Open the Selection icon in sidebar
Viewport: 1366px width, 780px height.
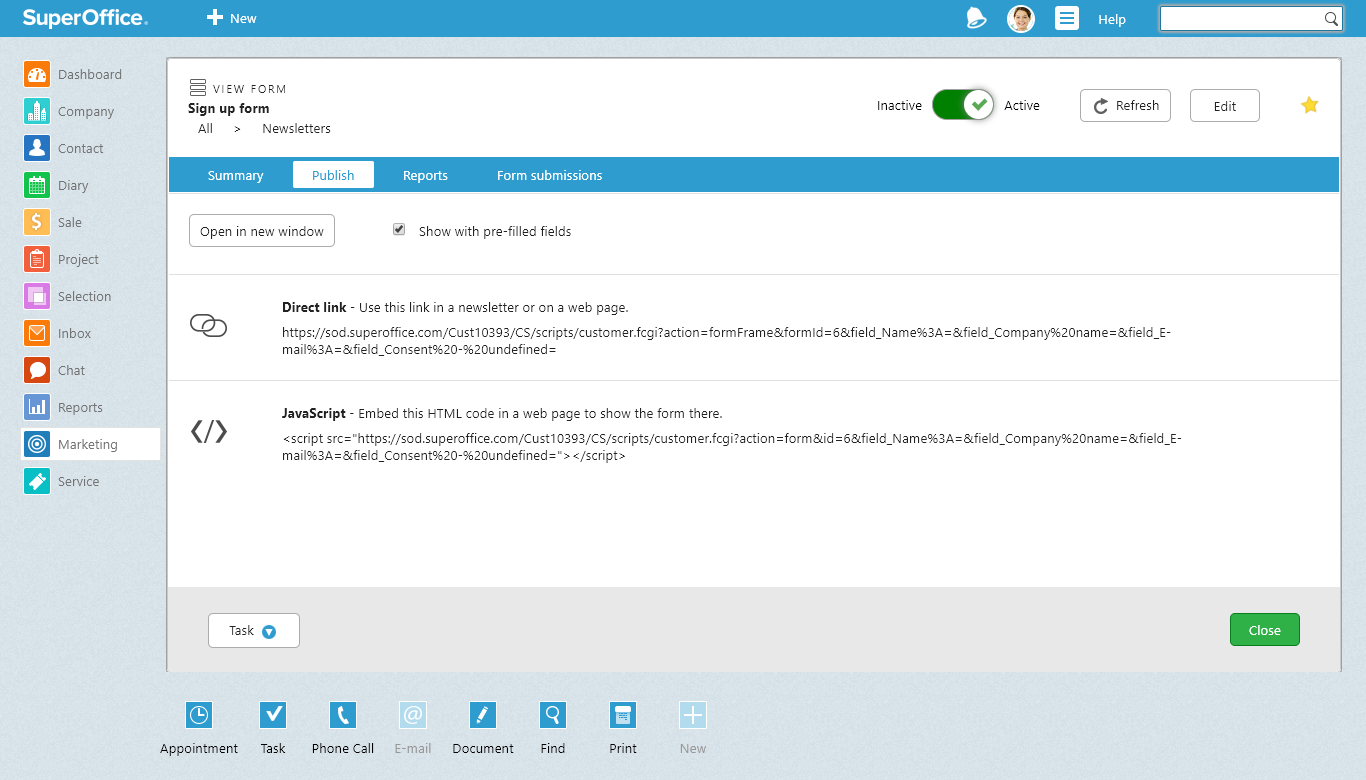[37, 296]
